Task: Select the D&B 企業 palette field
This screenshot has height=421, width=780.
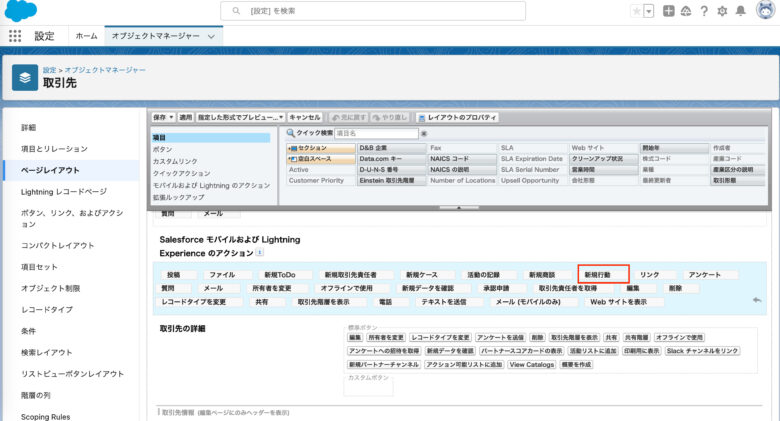Action: pyautogui.click(x=391, y=148)
